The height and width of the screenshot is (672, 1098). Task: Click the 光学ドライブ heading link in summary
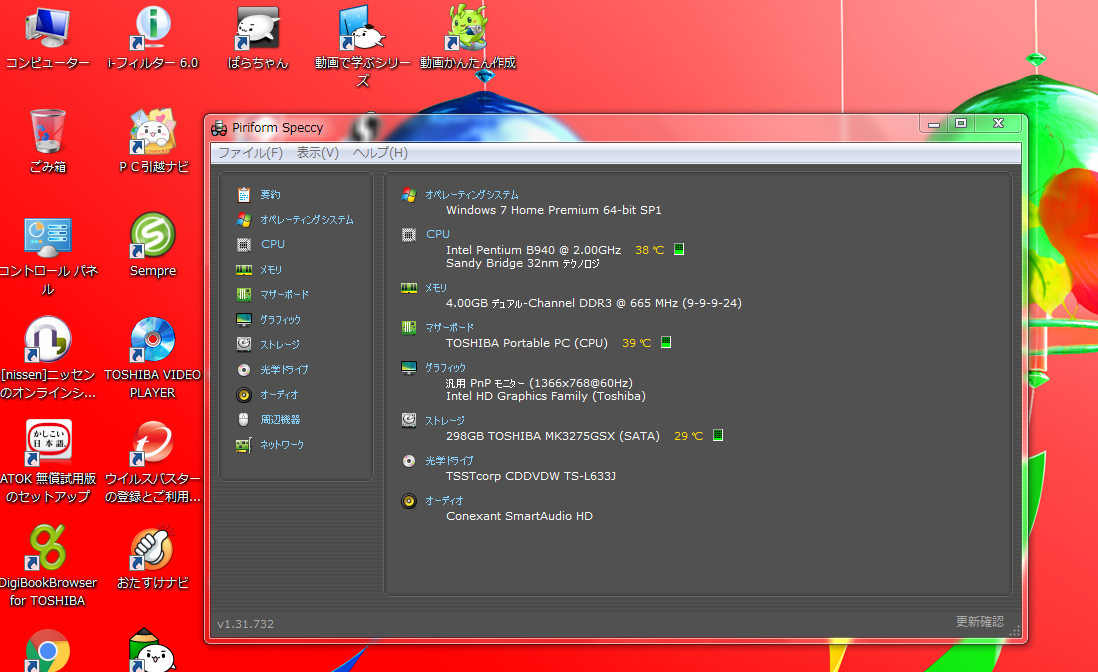[x=450, y=461]
